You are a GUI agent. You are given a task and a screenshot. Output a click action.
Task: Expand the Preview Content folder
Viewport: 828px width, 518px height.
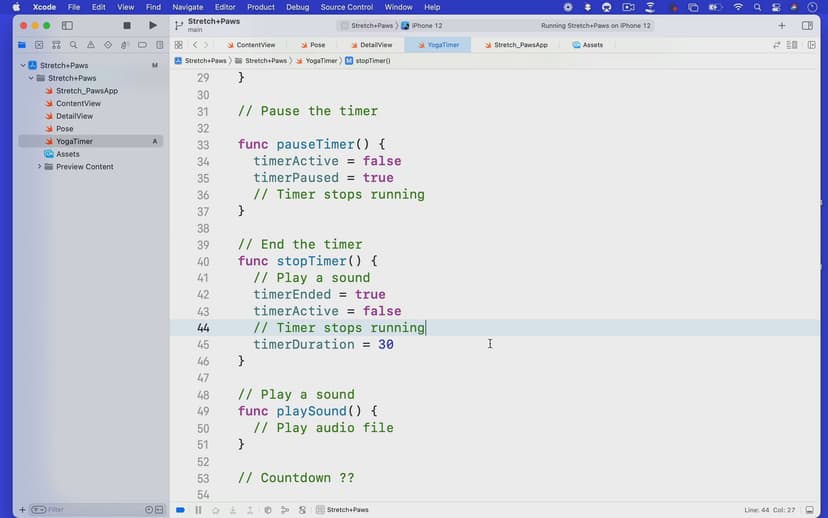coord(39,167)
